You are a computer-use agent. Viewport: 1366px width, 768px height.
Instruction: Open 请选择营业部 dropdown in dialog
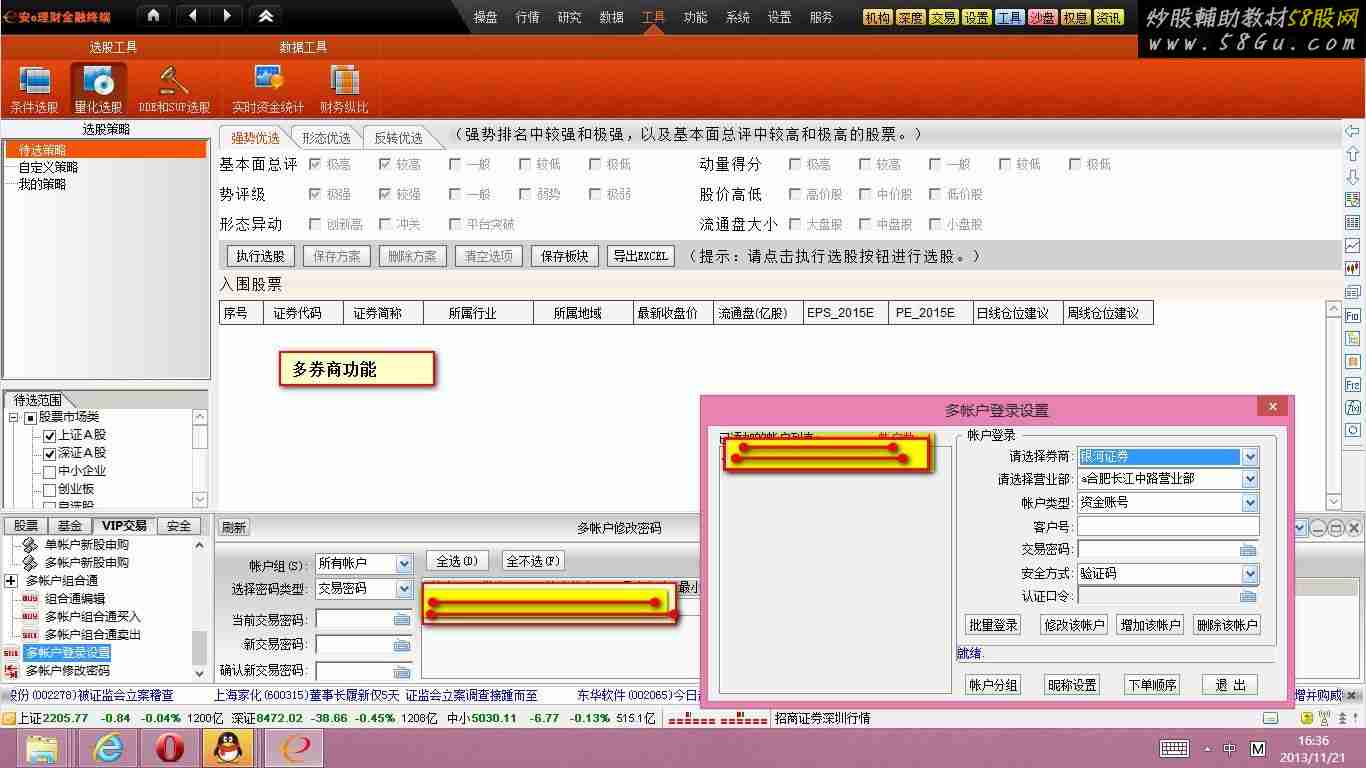tap(1249, 479)
